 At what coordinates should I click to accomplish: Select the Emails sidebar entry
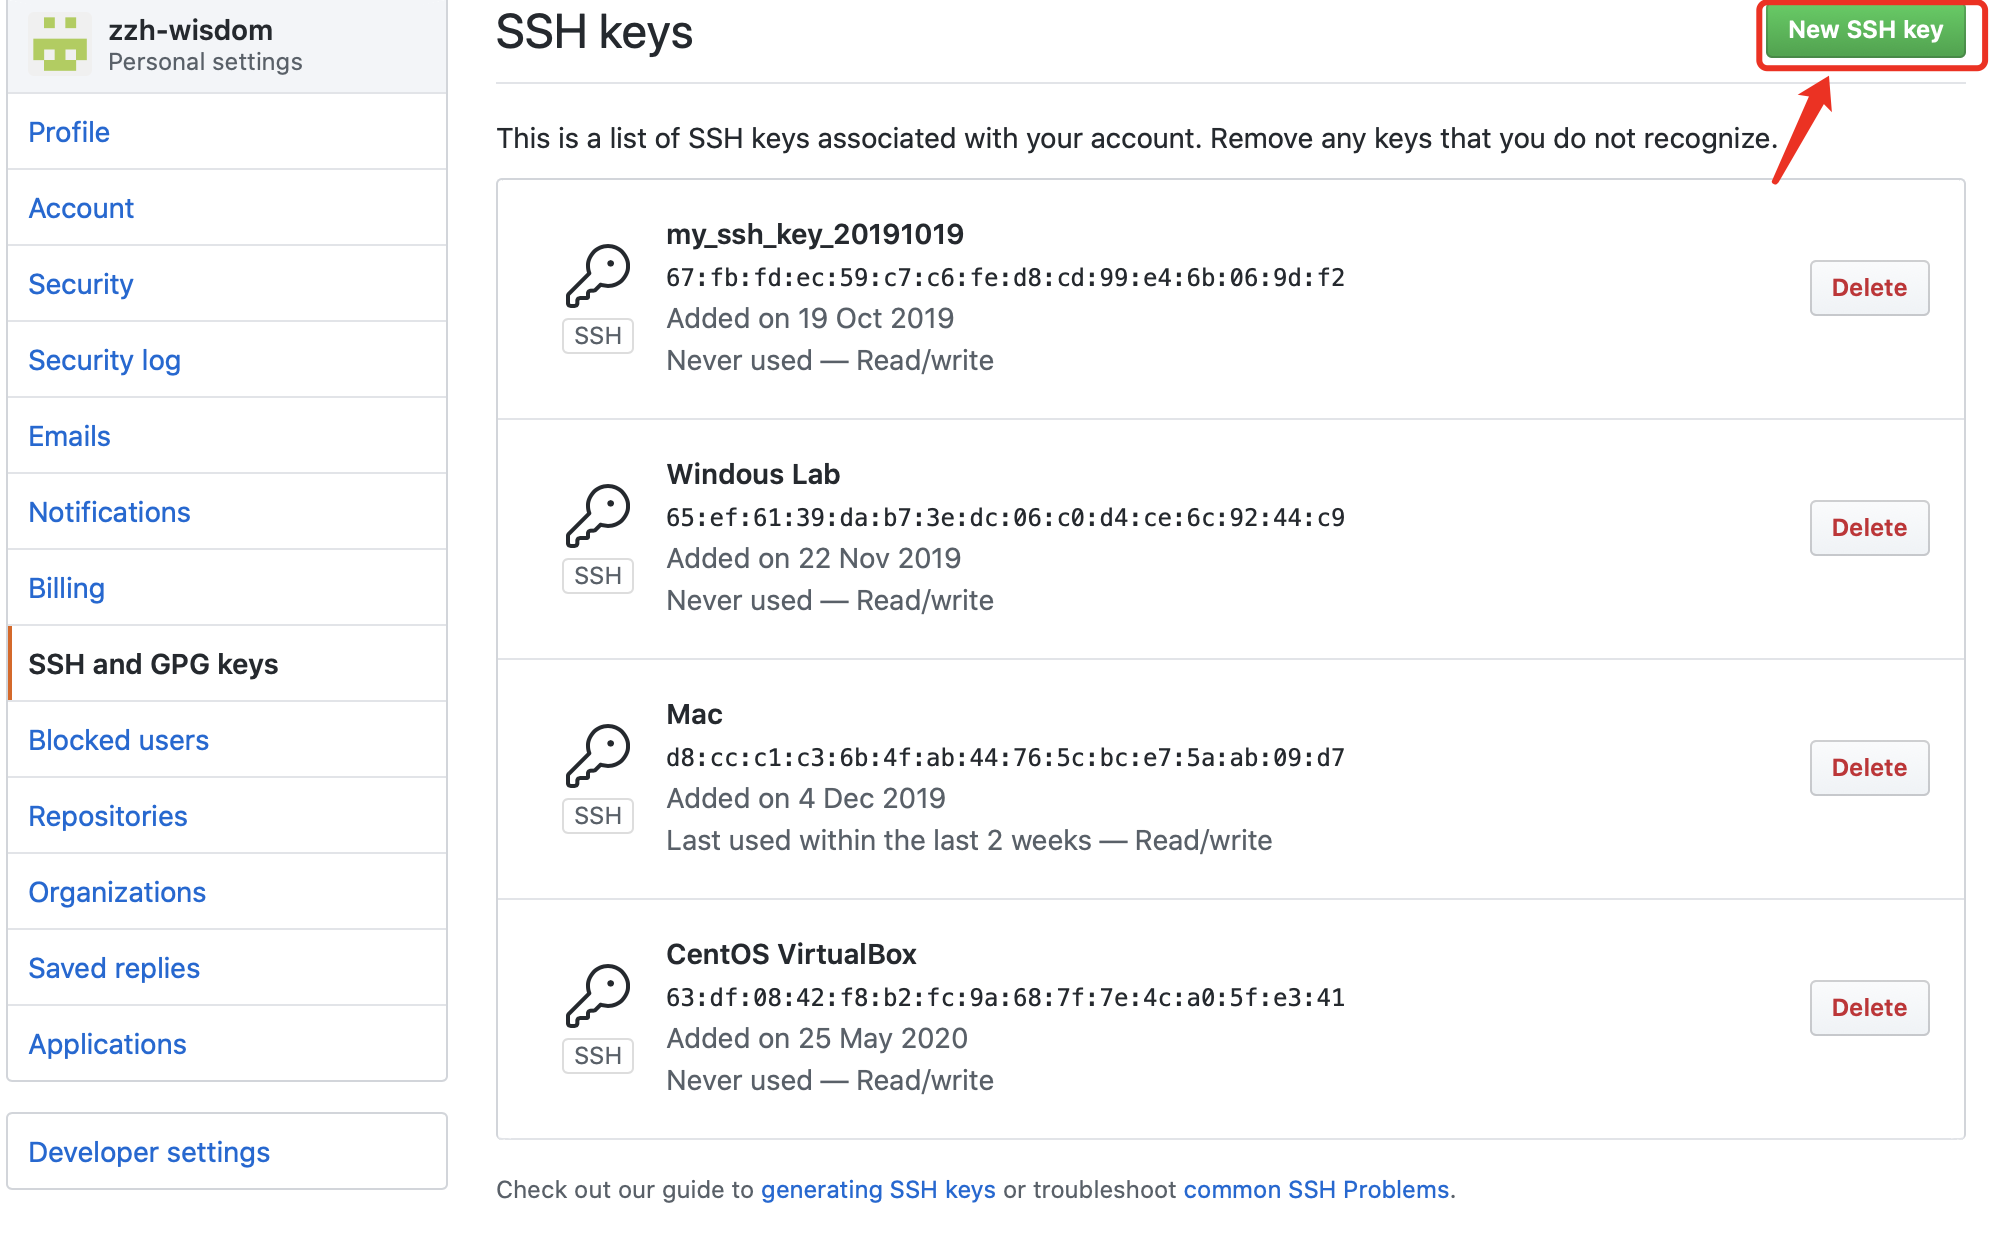click(x=68, y=436)
